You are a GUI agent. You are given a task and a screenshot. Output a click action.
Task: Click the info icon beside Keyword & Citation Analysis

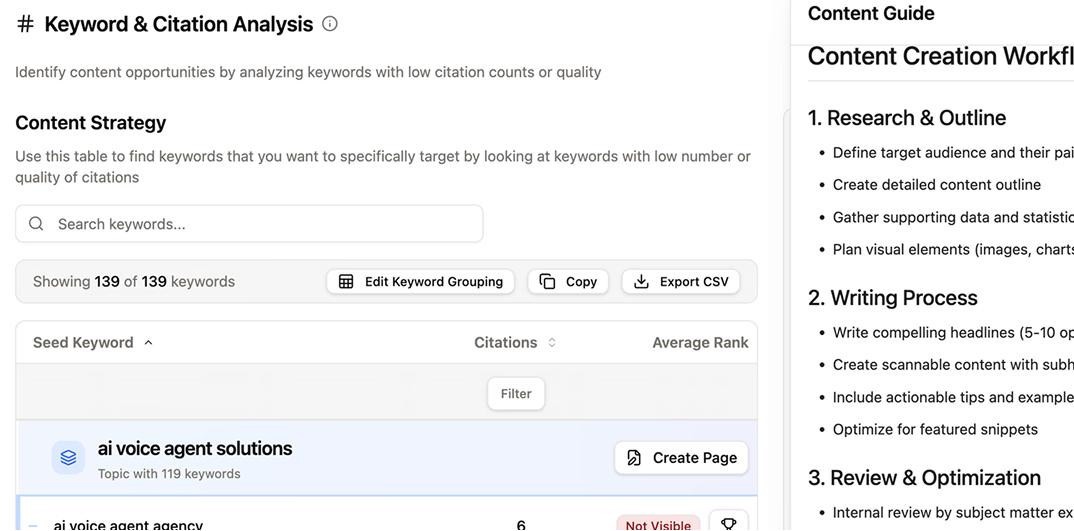pos(330,24)
